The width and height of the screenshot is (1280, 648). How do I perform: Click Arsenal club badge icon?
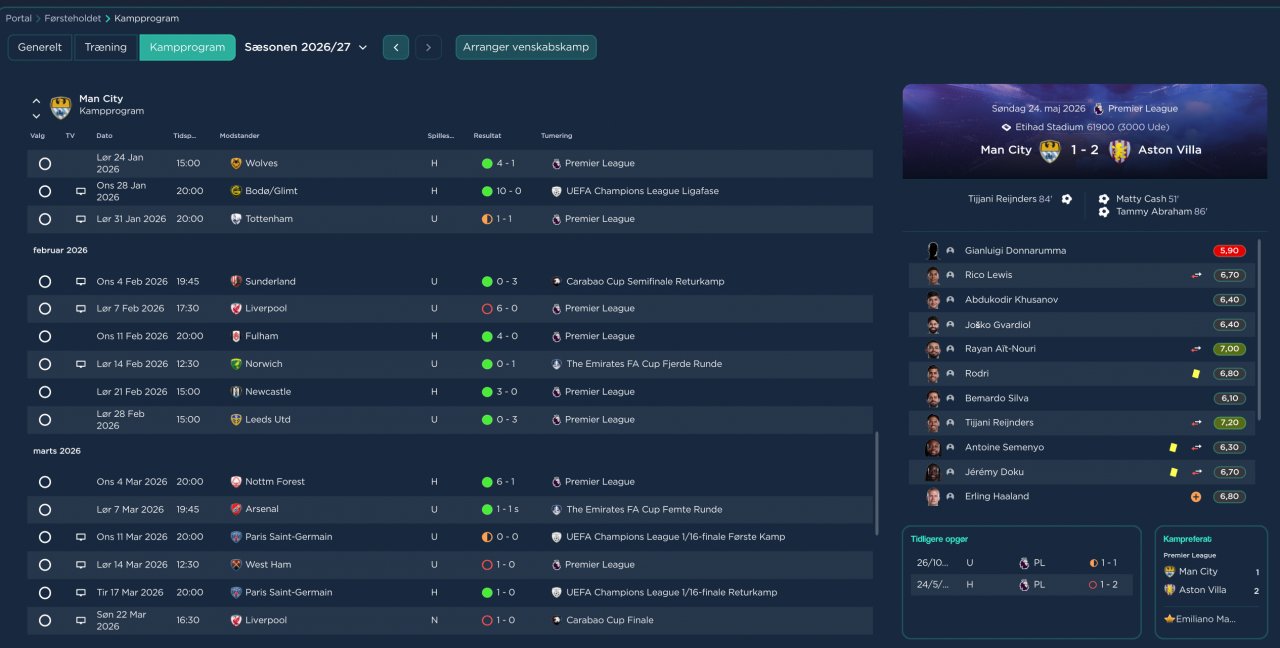click(236, 510)
